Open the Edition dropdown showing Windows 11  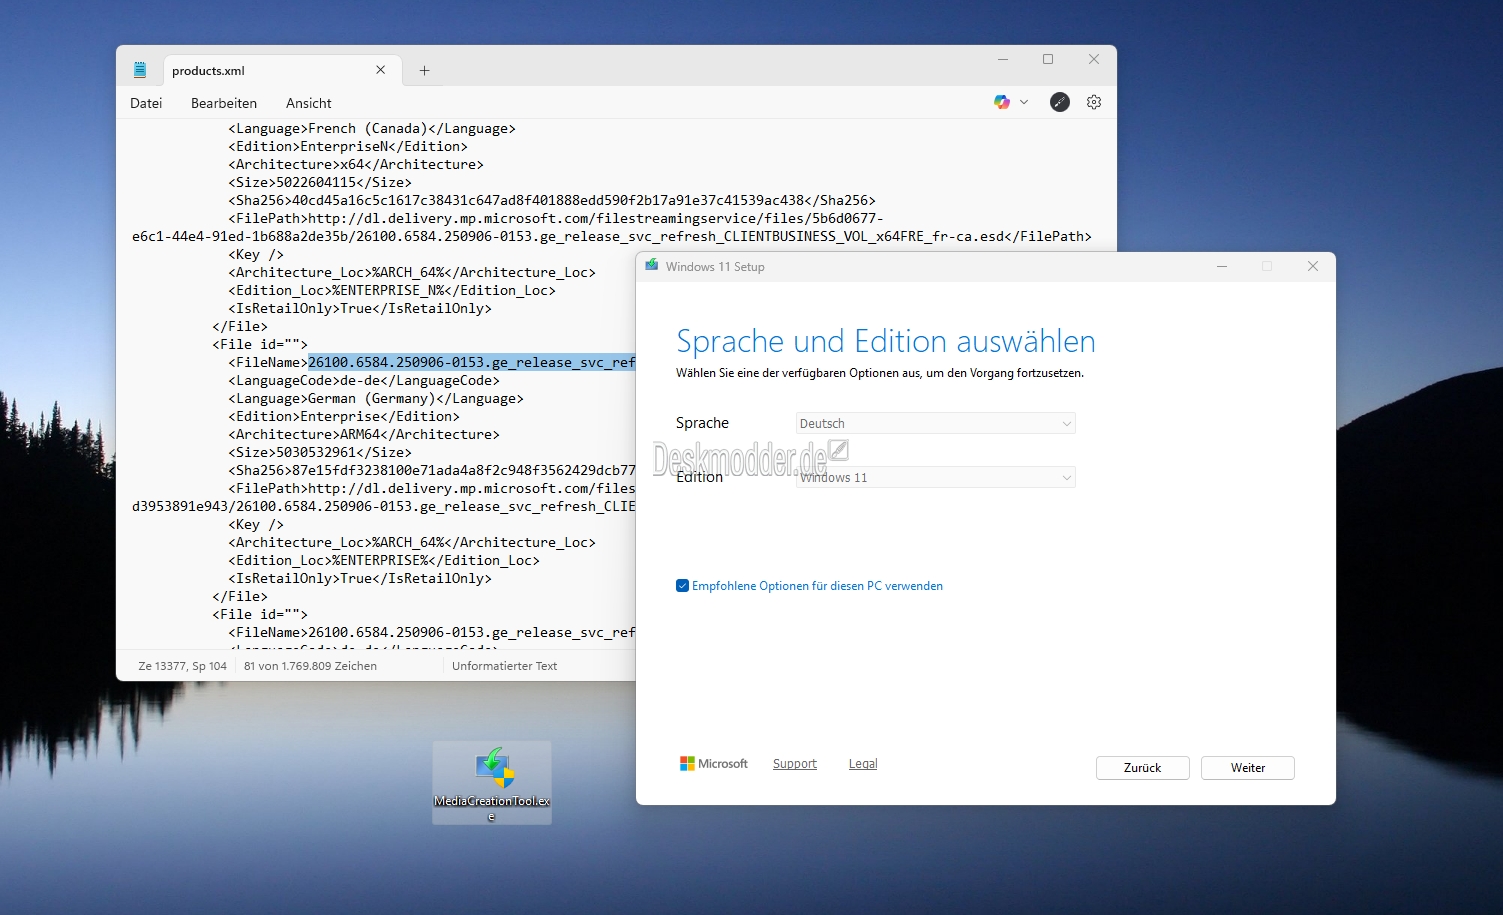[936, 477]
